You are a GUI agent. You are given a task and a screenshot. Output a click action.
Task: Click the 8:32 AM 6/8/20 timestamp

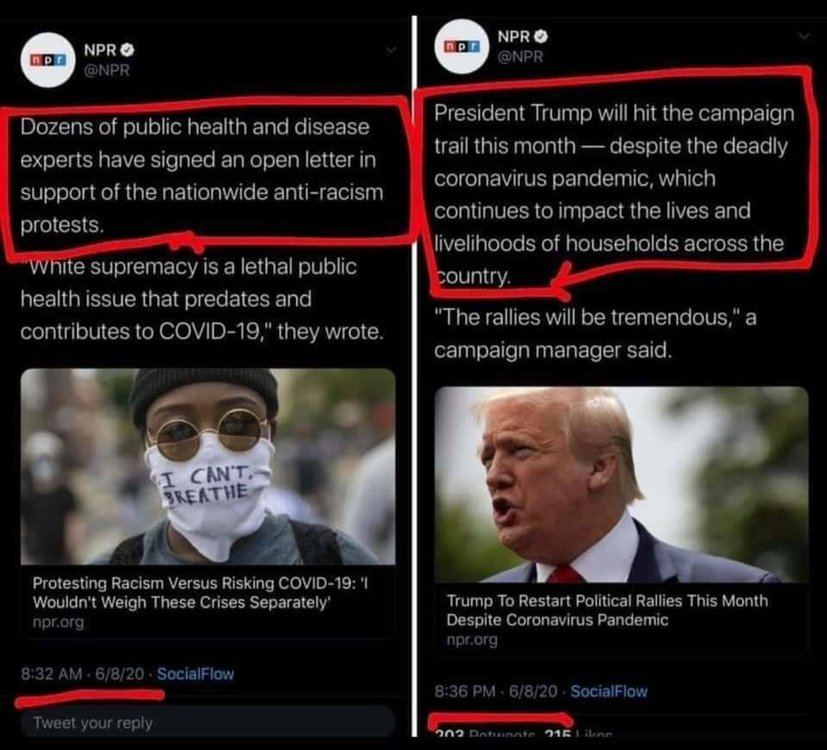click(82, 674)
